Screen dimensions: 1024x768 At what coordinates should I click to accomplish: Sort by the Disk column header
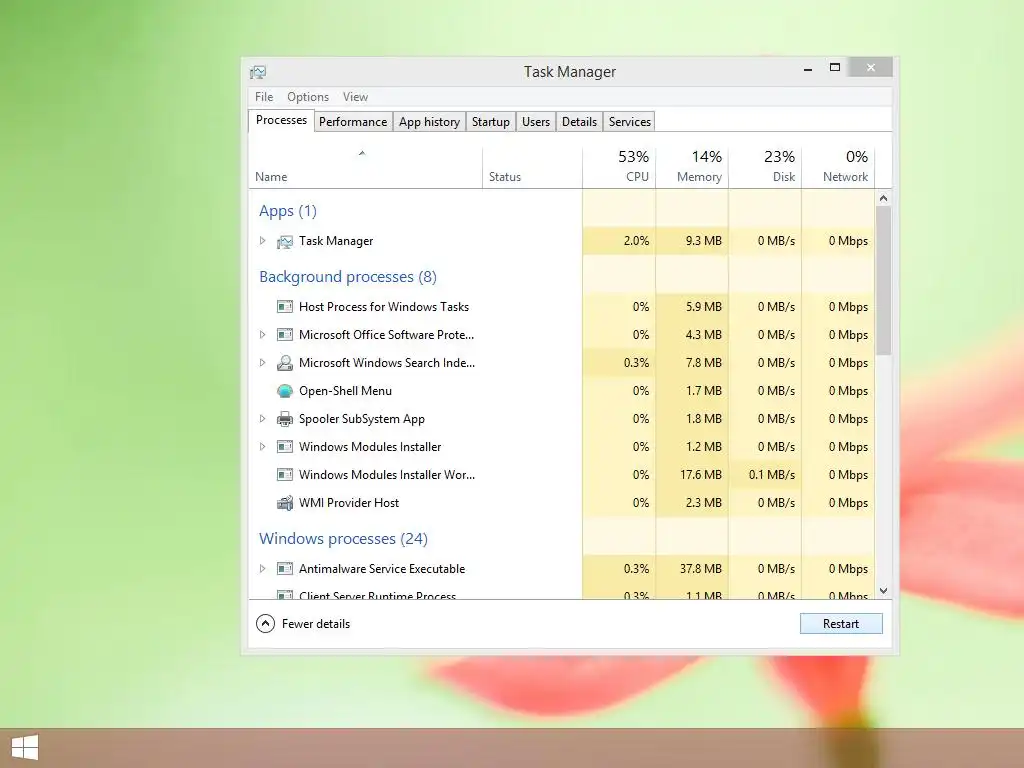(765, 168)
